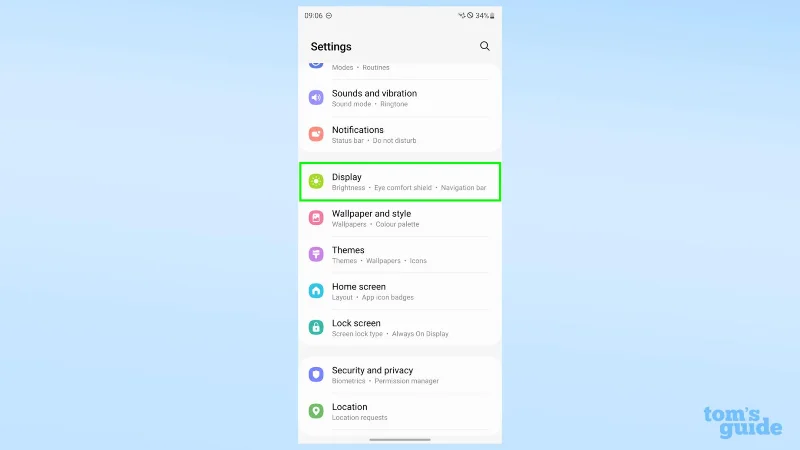Tap the battery icon in status bar
The width and height of the screenshot is (800, 450).
click(x=492, y=16)
